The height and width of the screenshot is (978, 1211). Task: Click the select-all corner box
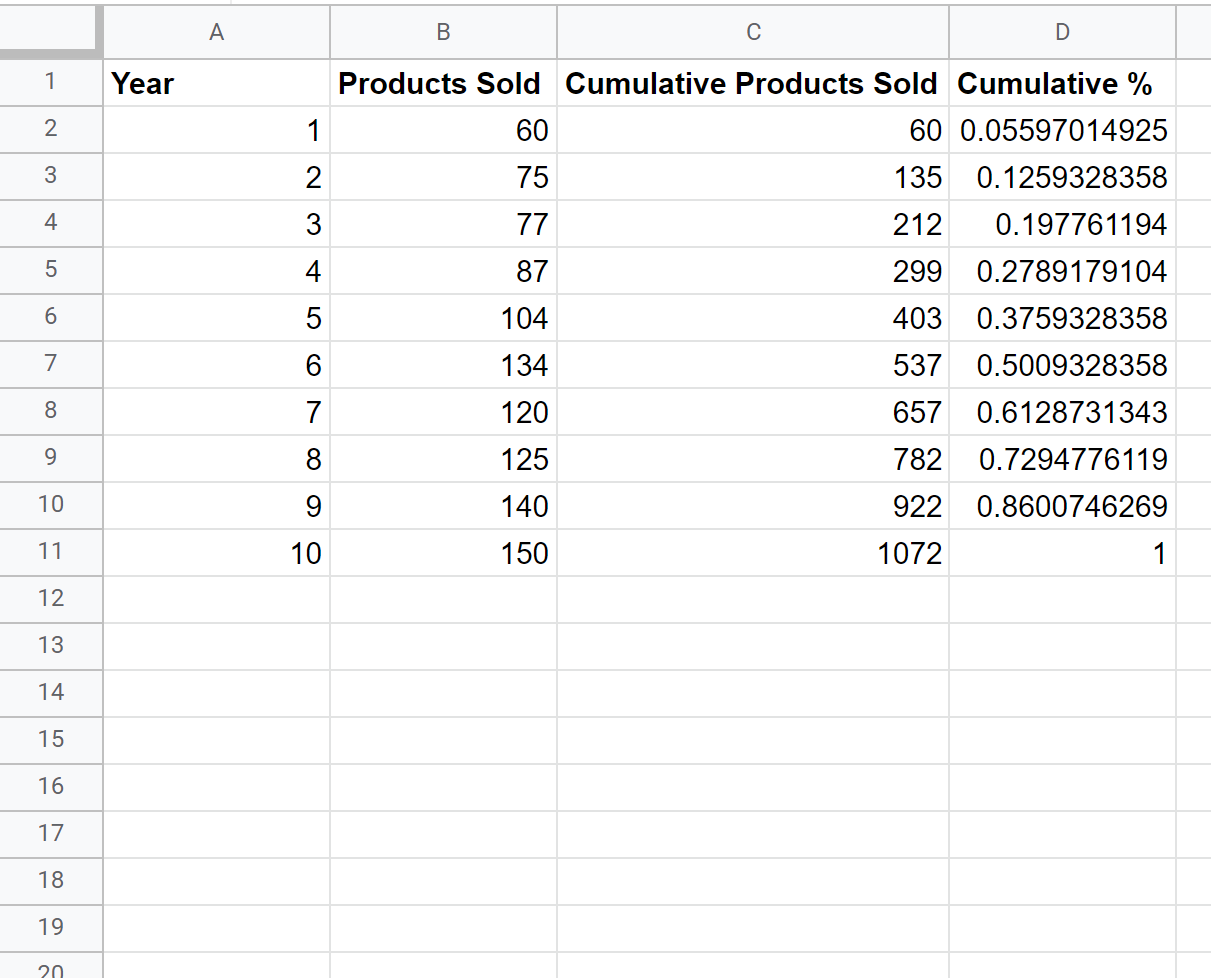coord(51,32)
